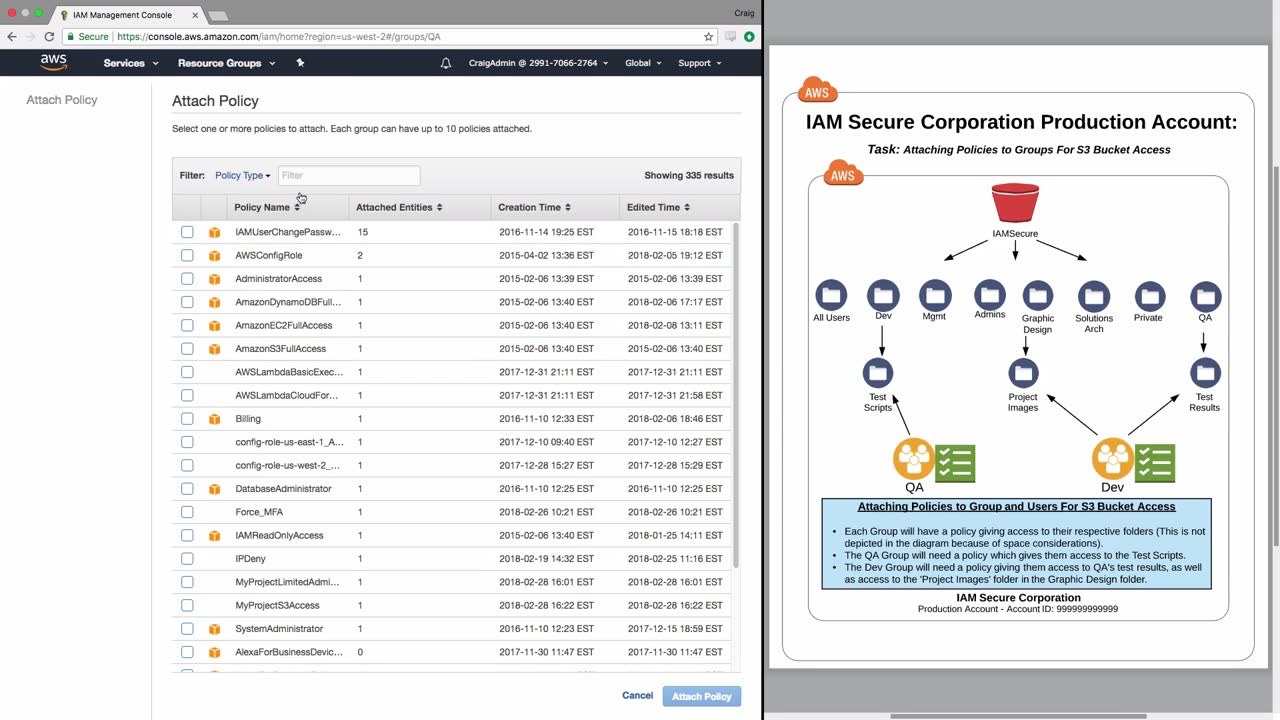Tick the AmazonDynamoDBFull policy checkbox
Image resolution: width=1280 pixels, height=720 pixels.
[187, 302]
